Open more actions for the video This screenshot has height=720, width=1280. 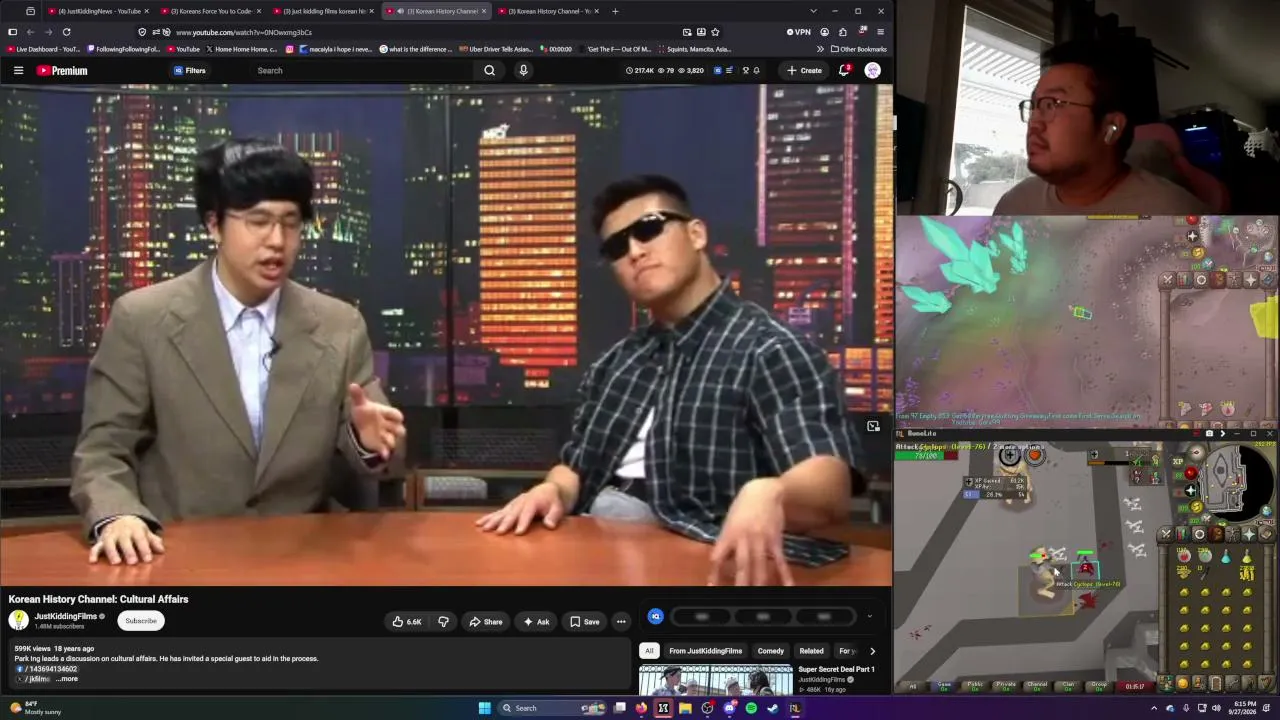(x=621, y=621)
